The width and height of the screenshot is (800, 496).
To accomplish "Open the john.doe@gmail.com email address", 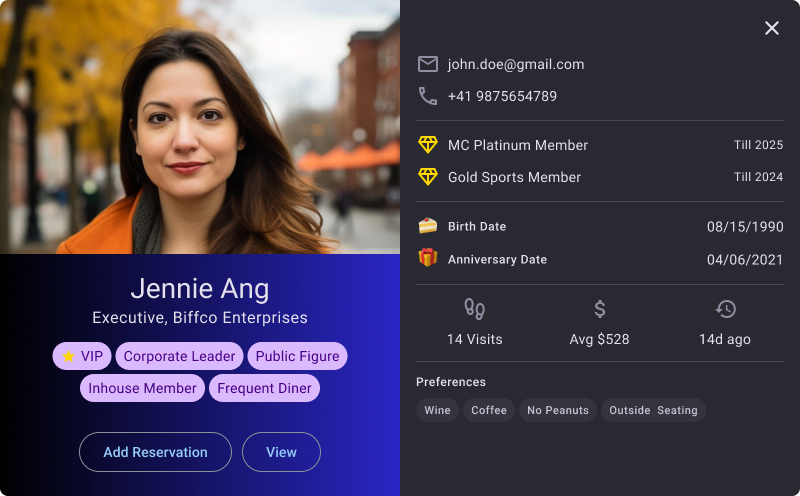I will [516, 64].
